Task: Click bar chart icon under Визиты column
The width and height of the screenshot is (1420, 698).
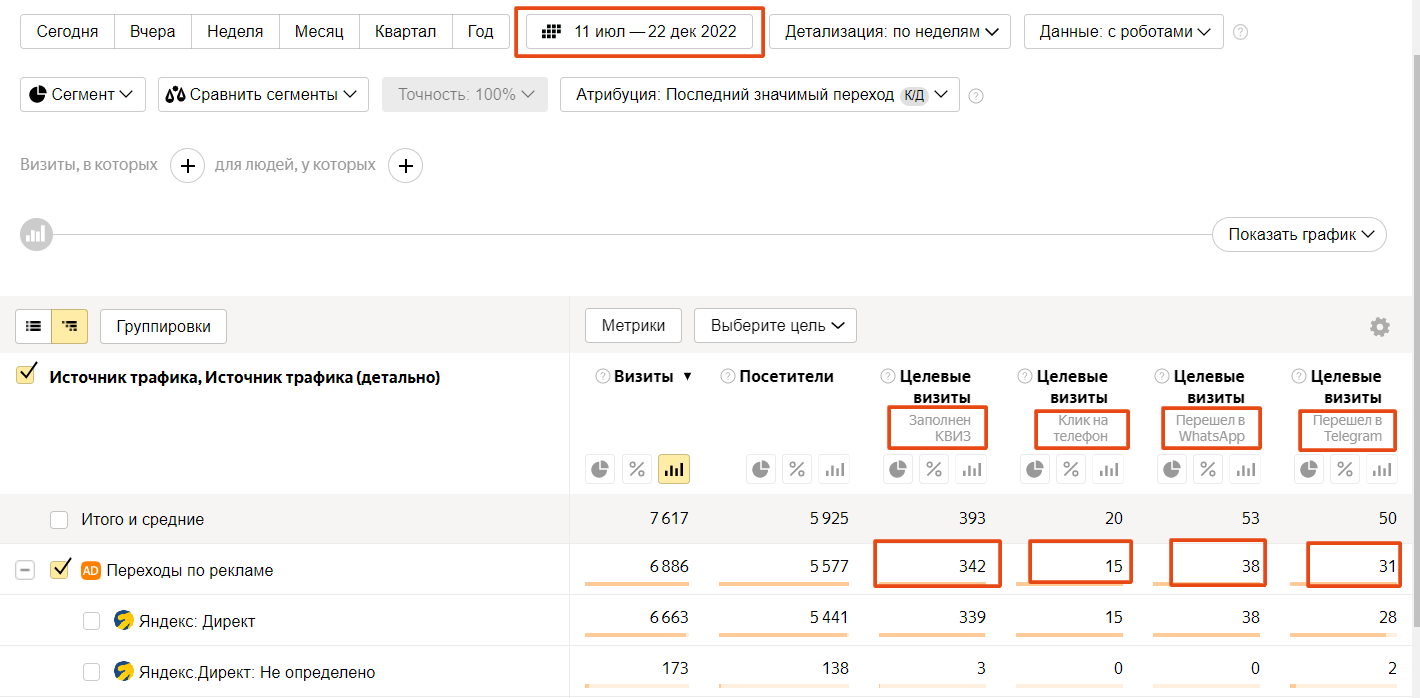Action: [x=674, y=468]
